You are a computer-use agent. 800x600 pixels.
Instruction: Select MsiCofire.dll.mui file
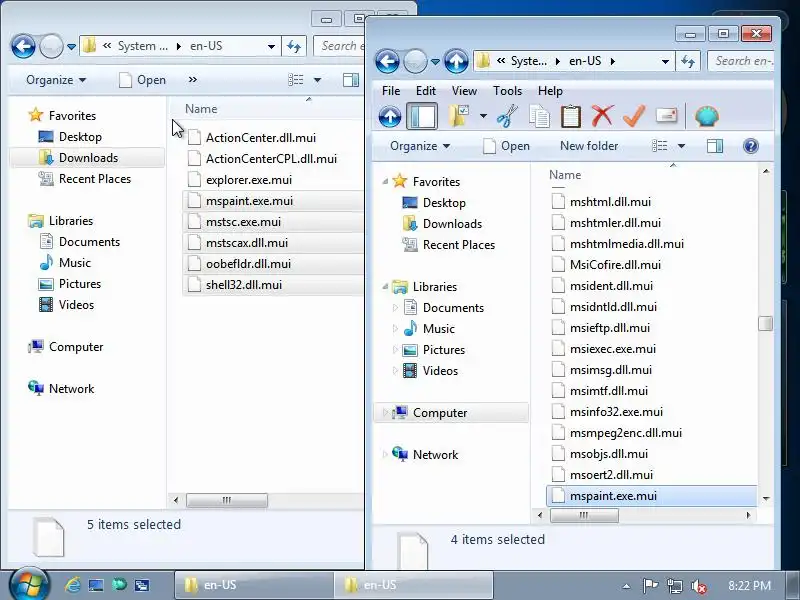(615, 265)
